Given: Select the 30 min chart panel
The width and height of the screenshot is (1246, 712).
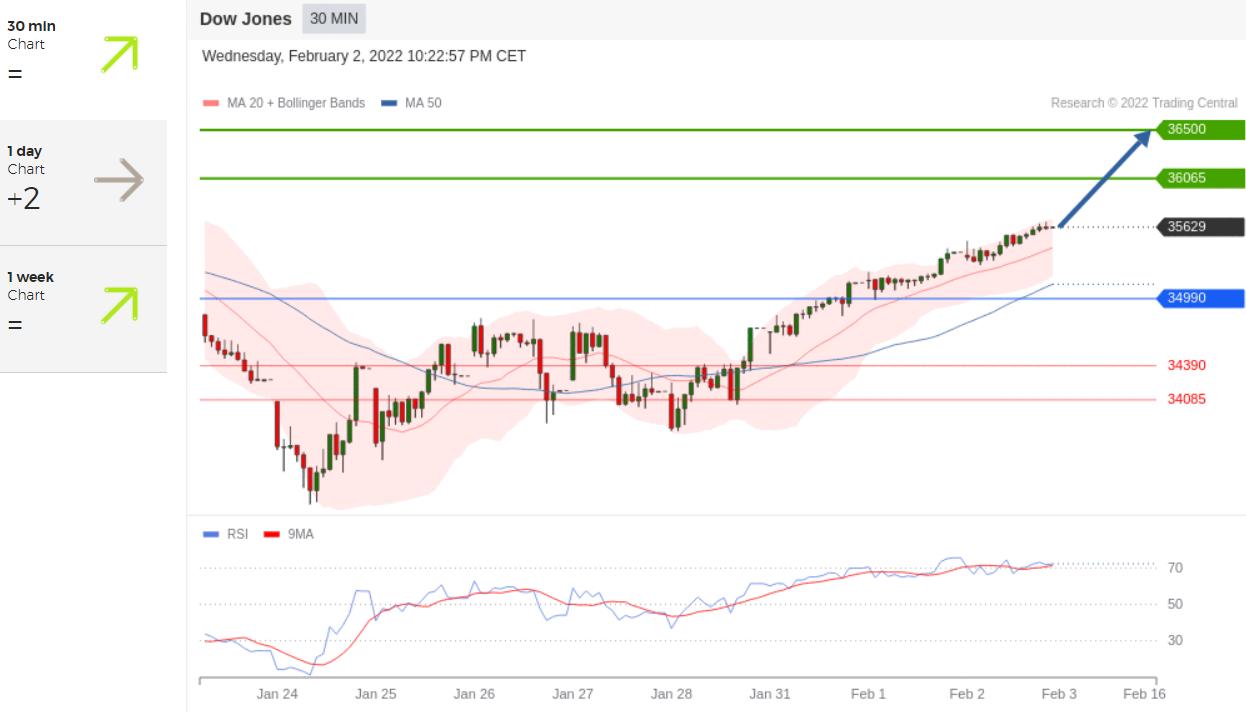Looking at the screenshot, I should (x=83, y=60).
